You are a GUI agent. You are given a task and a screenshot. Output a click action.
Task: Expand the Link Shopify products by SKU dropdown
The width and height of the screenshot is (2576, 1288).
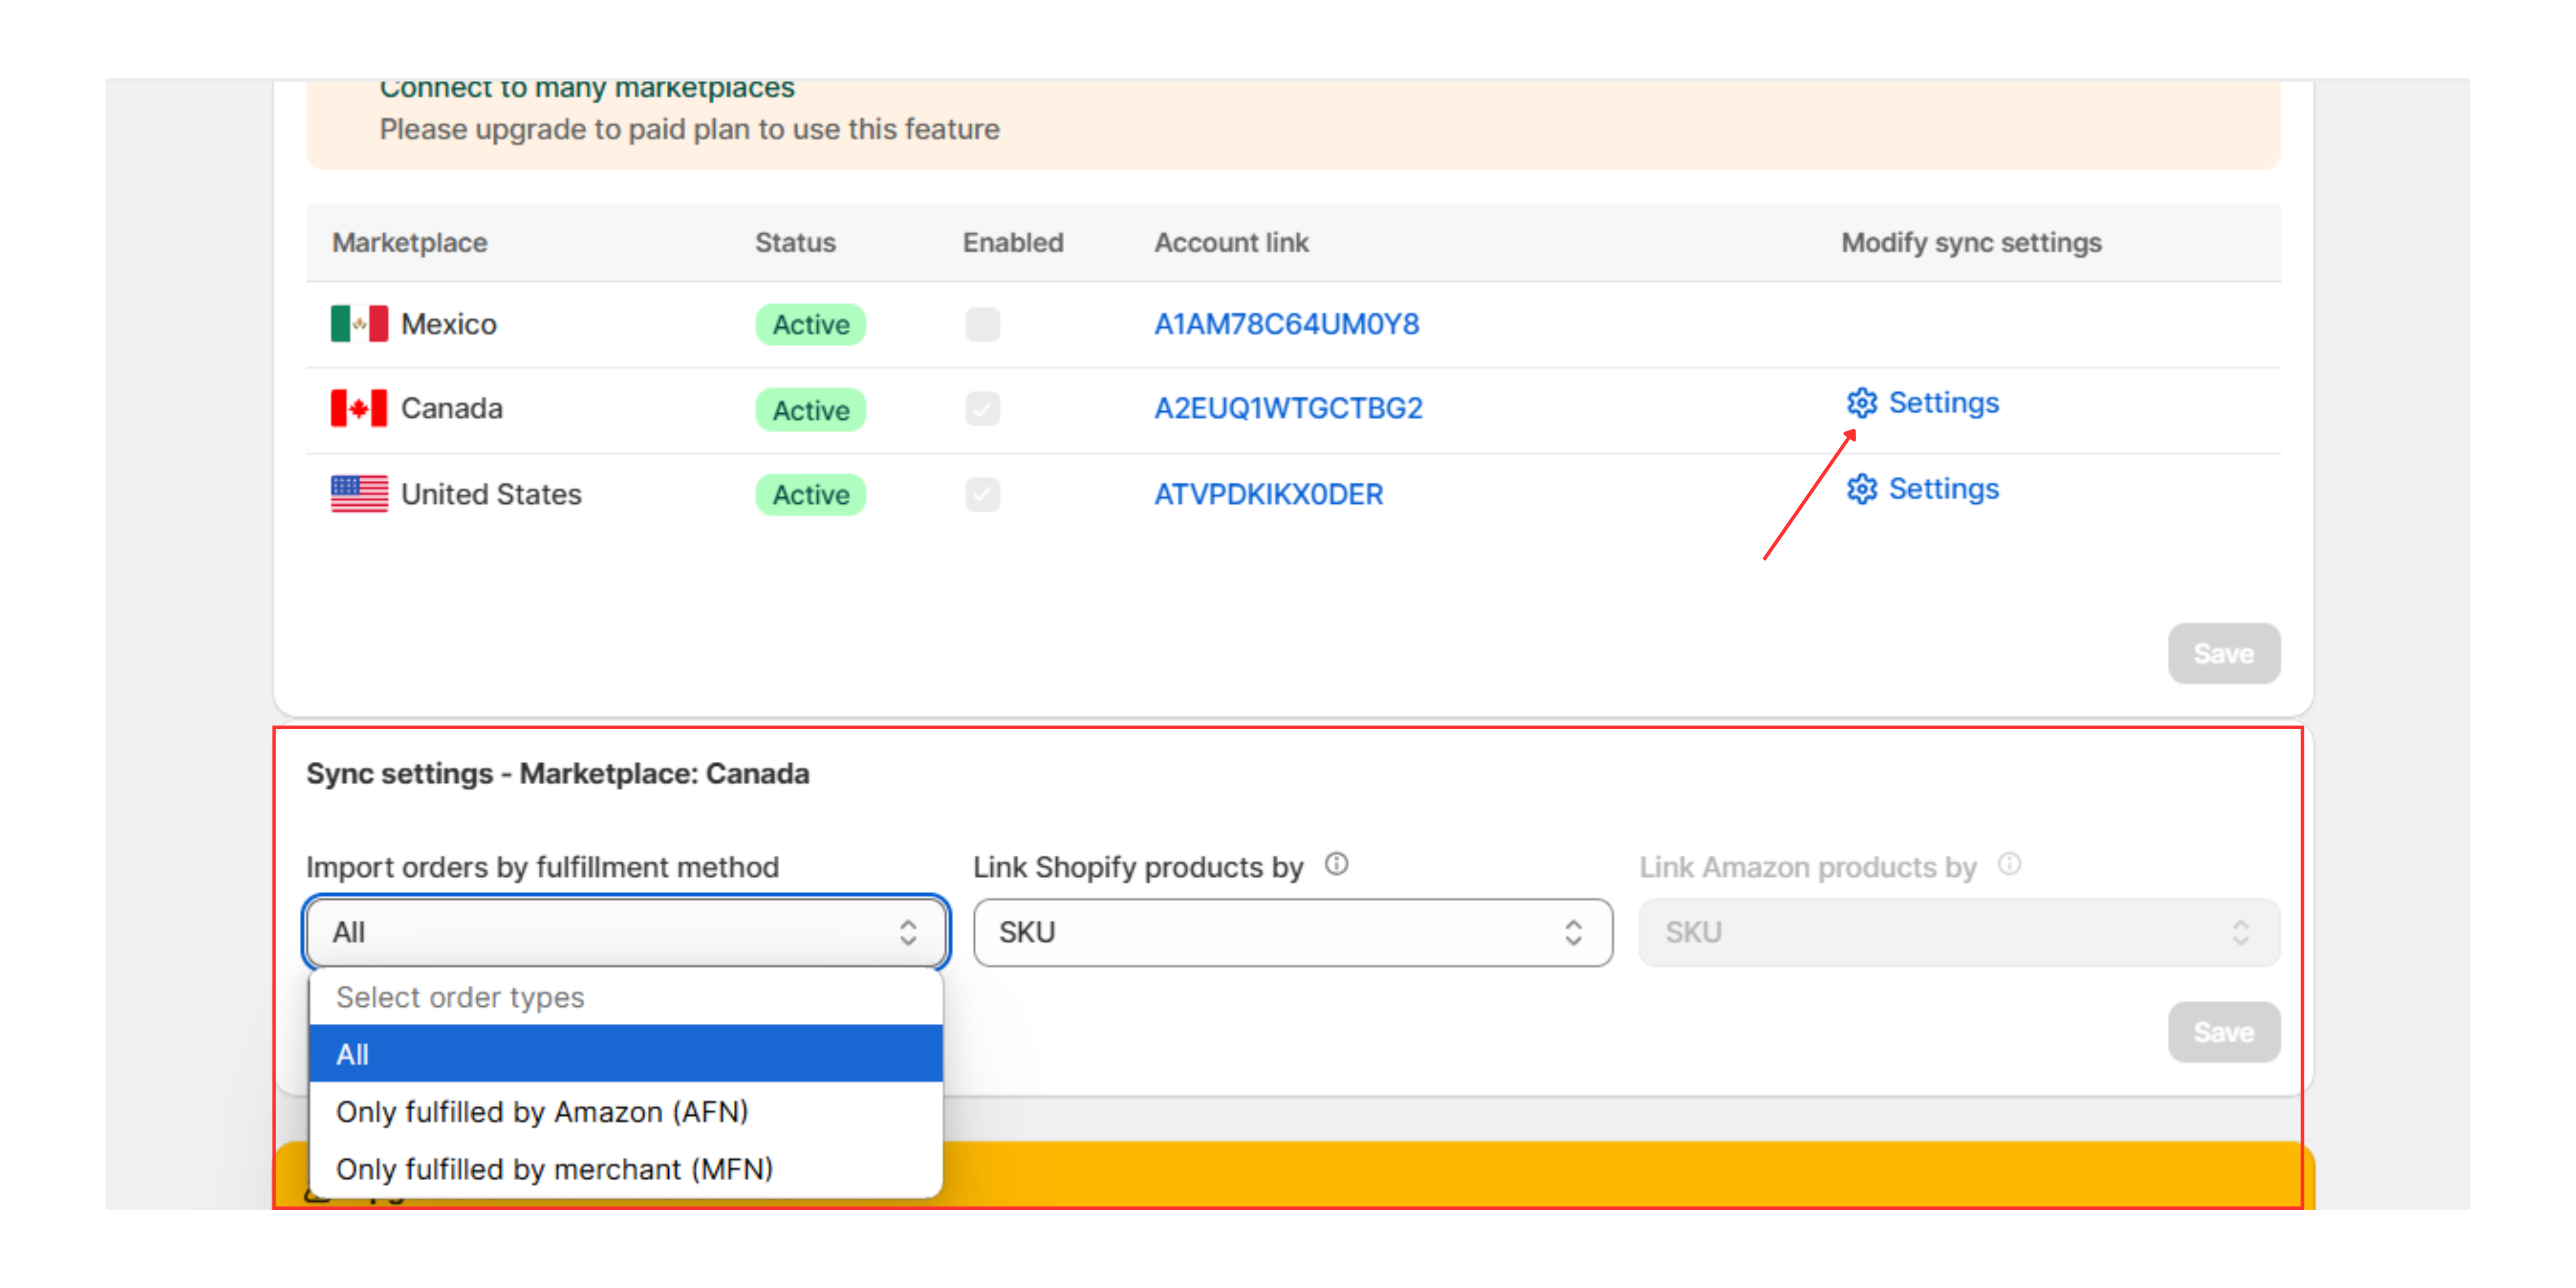[1293, 932]
